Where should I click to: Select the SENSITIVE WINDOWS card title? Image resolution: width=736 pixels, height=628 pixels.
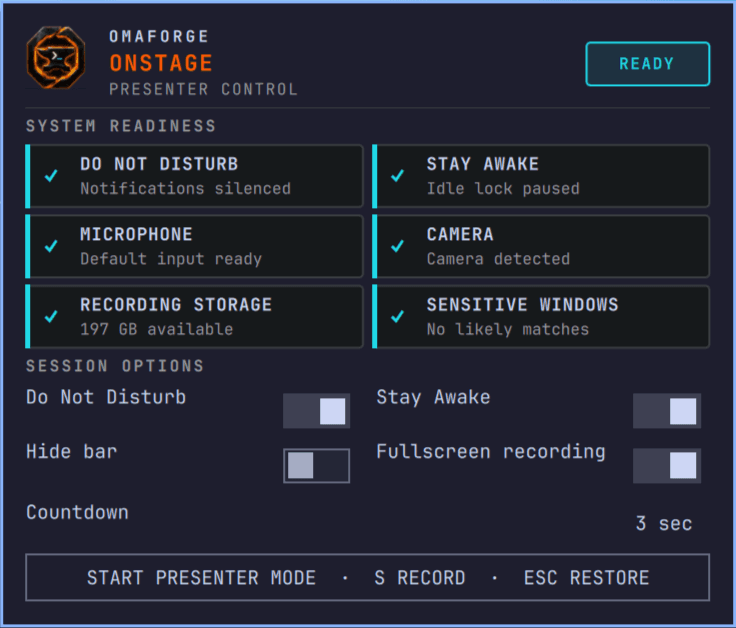pos(522,305)
